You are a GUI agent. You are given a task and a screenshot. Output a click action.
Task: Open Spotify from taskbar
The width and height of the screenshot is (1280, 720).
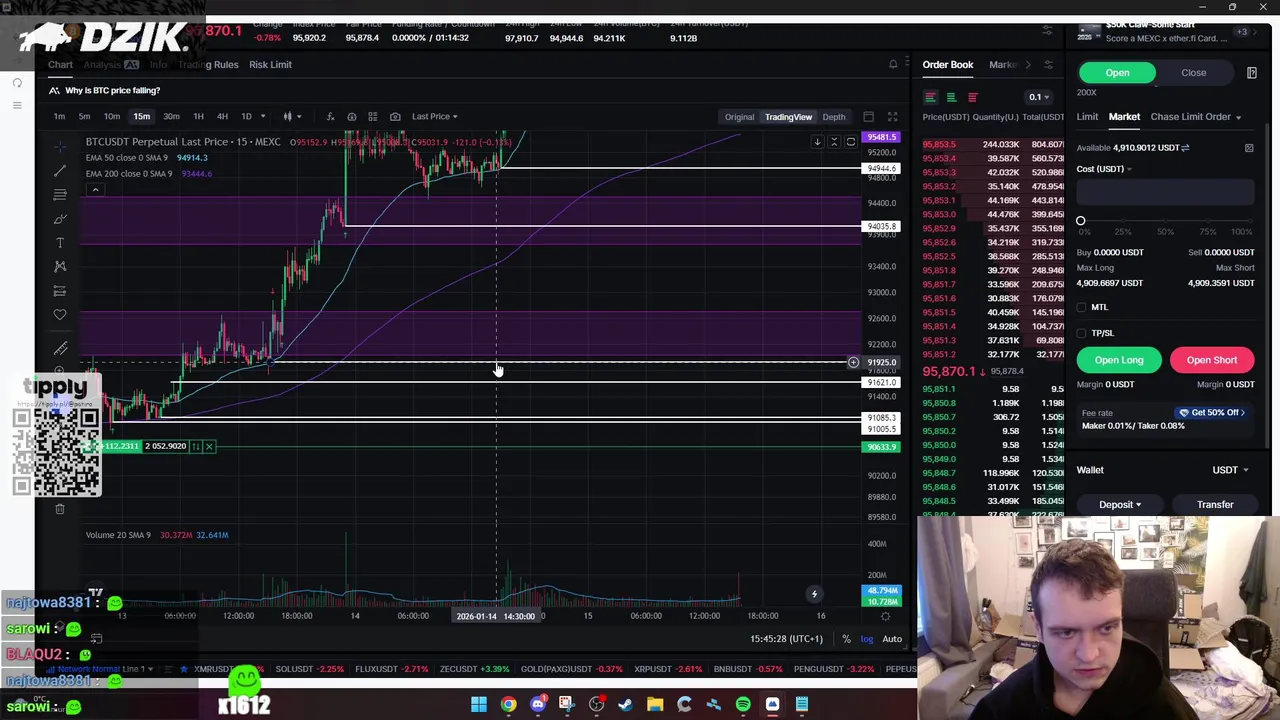click(x=743, y=704)
